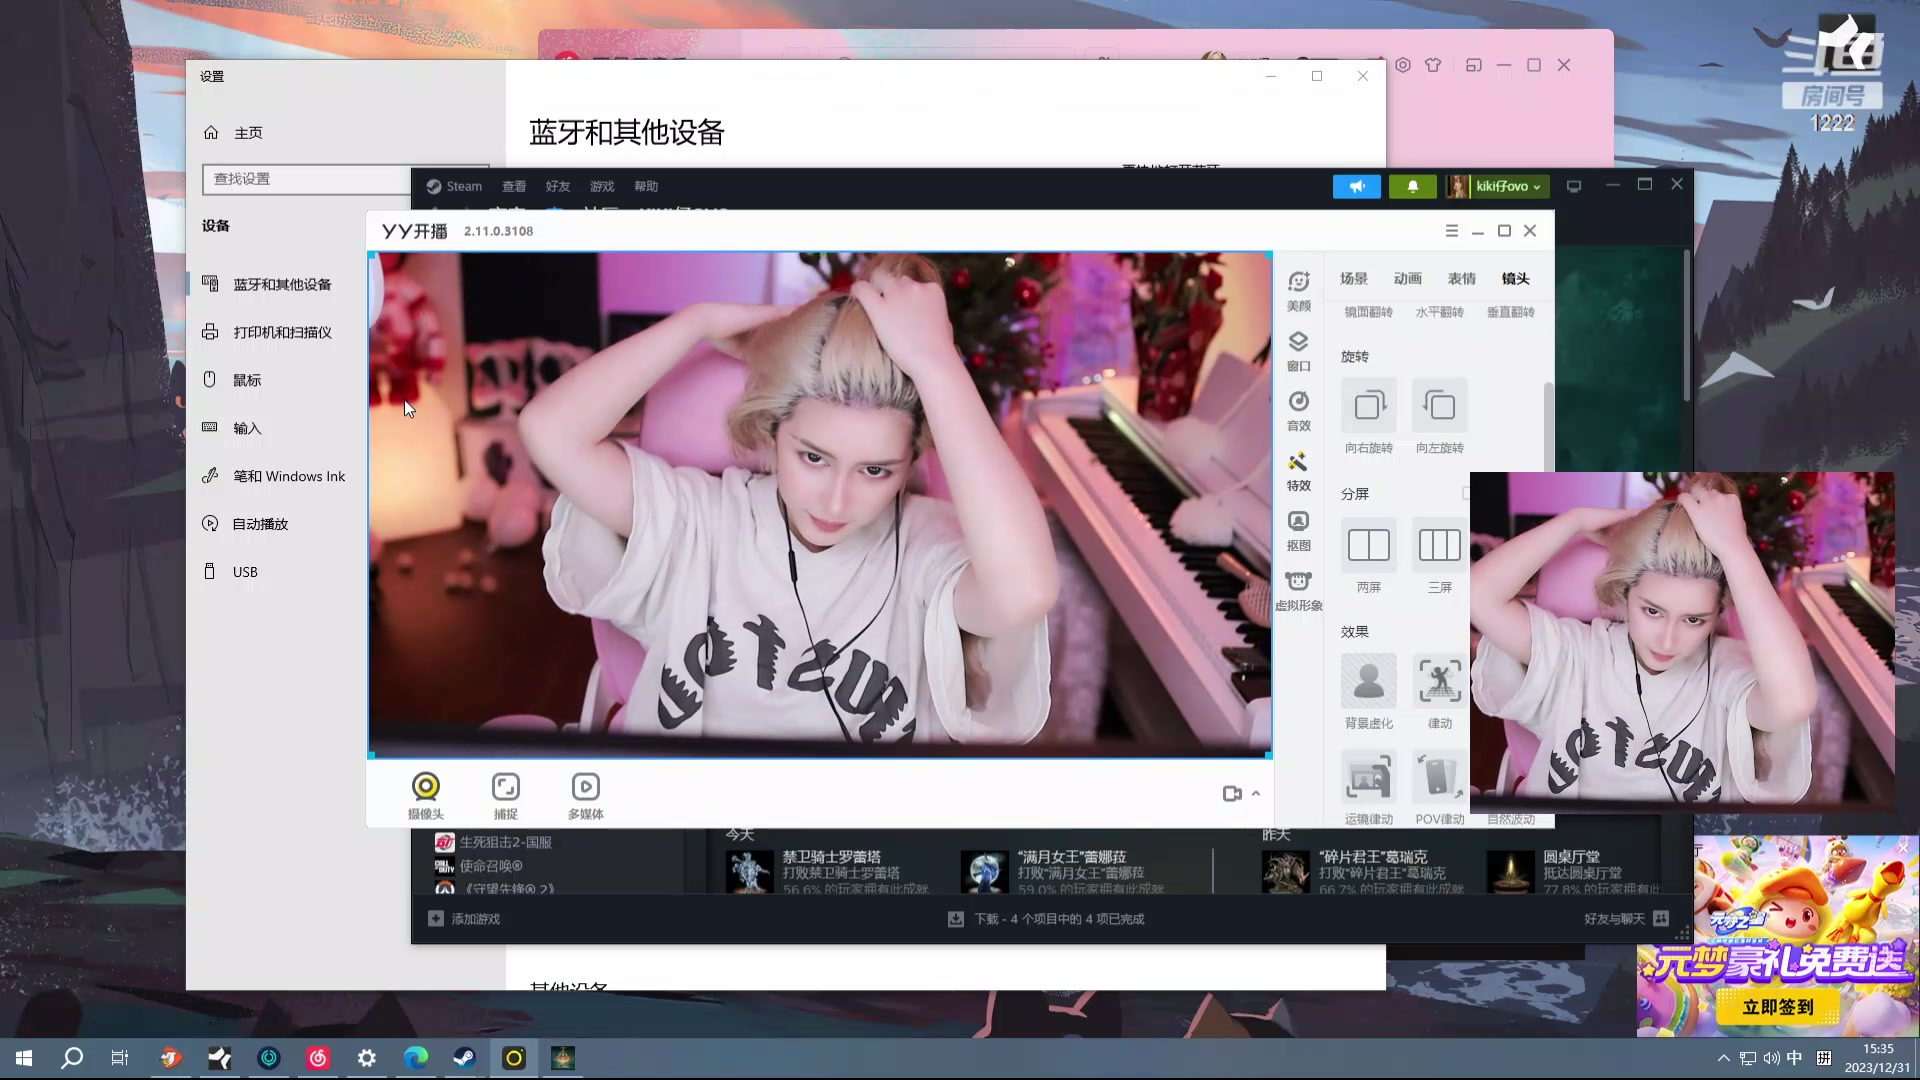Choose the 两屏 two-screen split icon
Image resolution: width=1920 pixels, height=1080 pixels.
coord(1368,545)
